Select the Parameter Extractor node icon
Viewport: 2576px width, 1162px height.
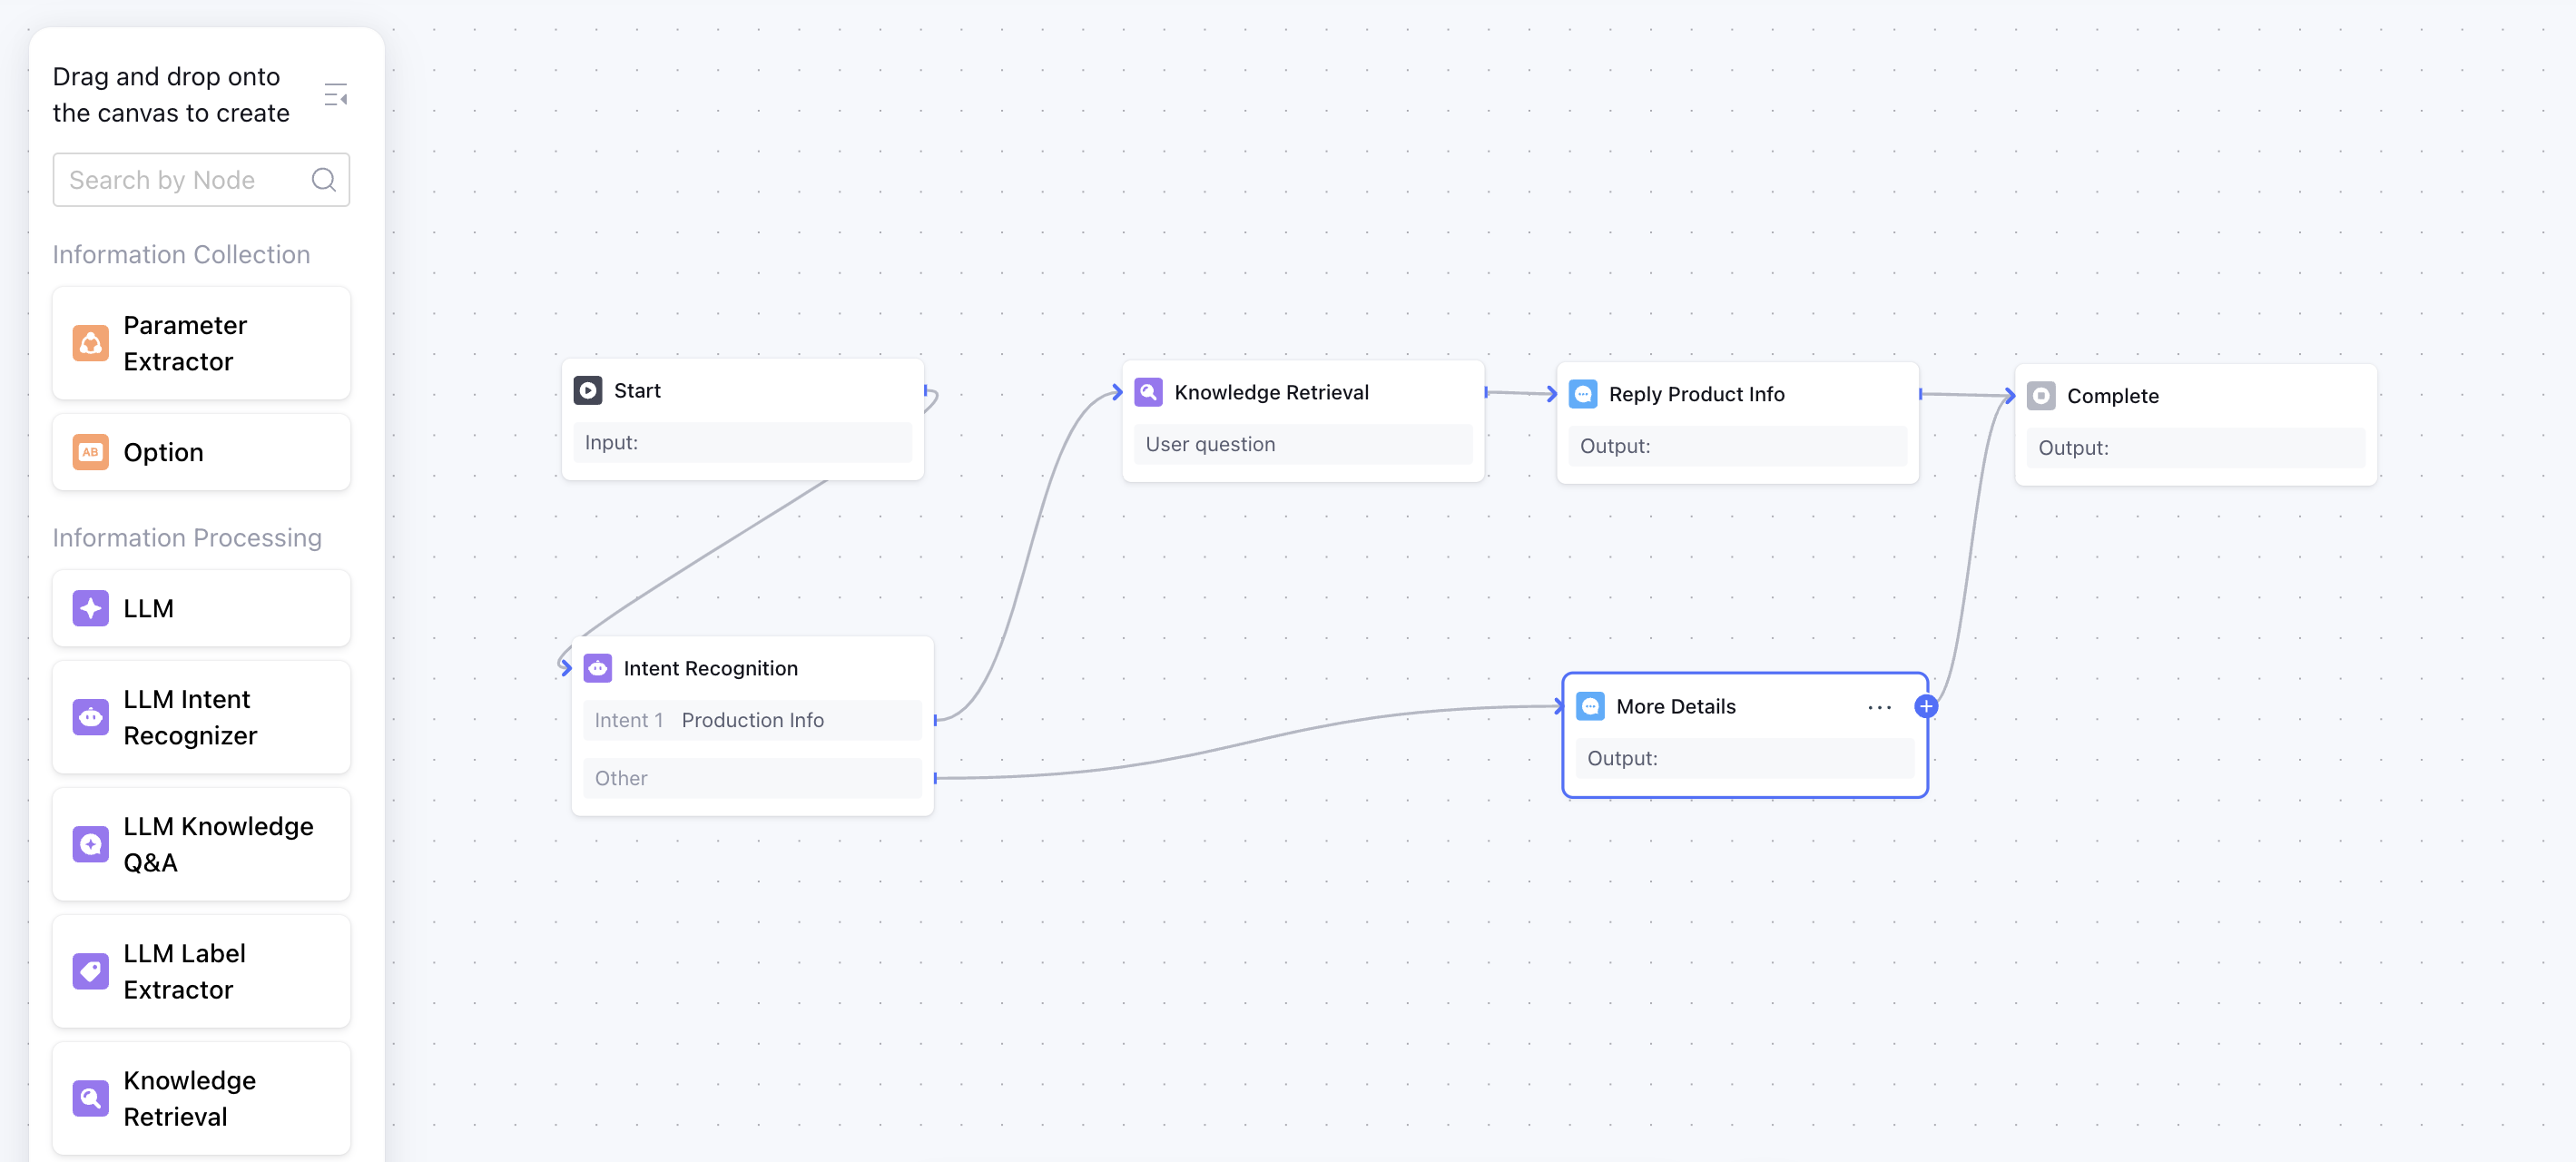(x=91, y=343)
